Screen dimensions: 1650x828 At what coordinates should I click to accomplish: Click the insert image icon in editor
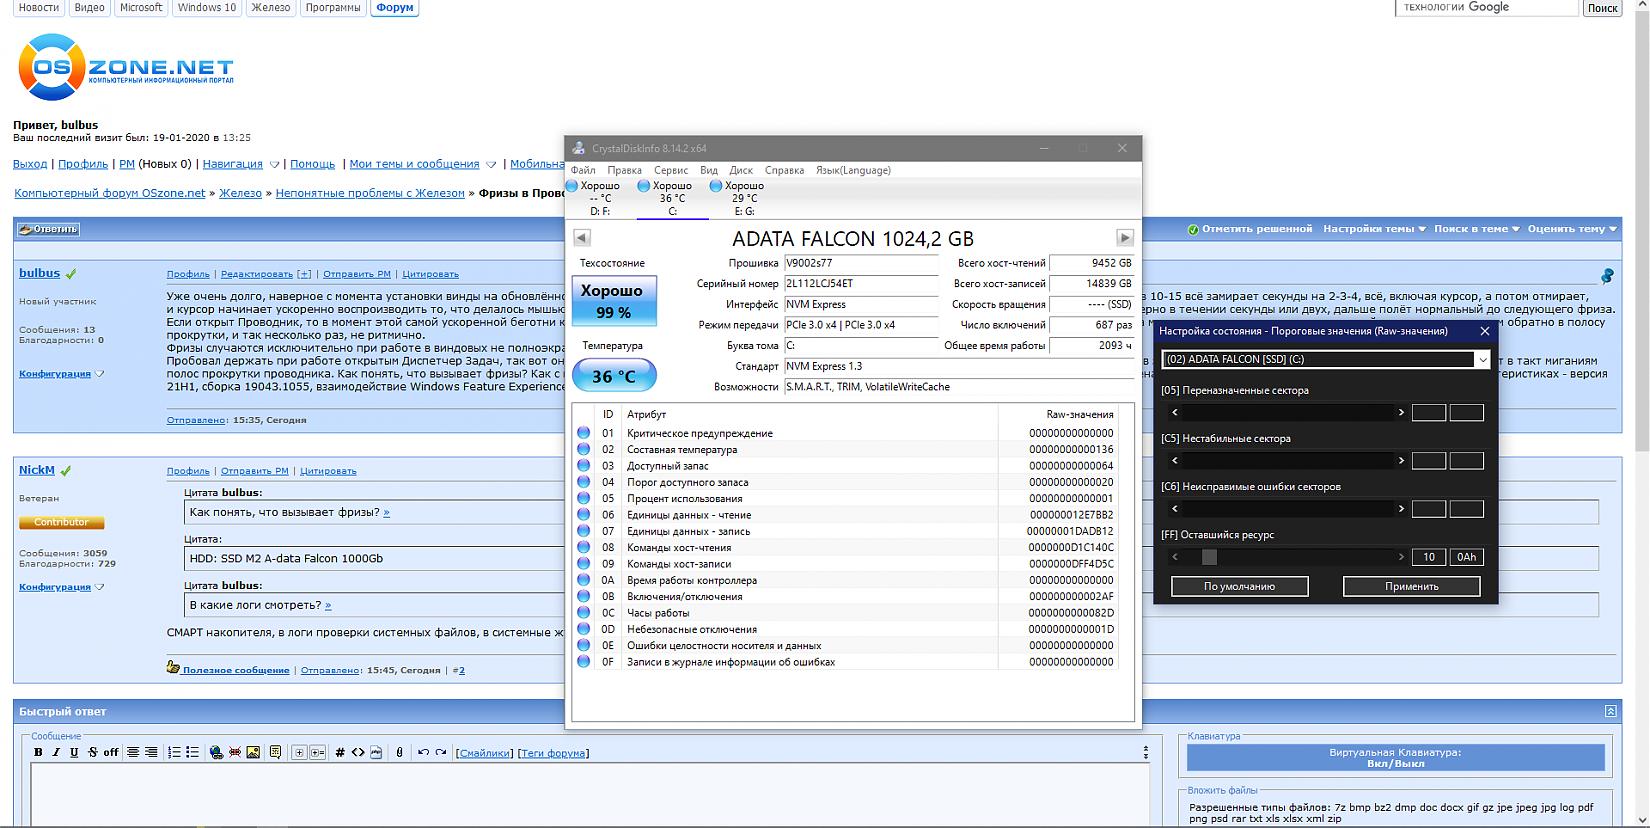tap(253, 752)
